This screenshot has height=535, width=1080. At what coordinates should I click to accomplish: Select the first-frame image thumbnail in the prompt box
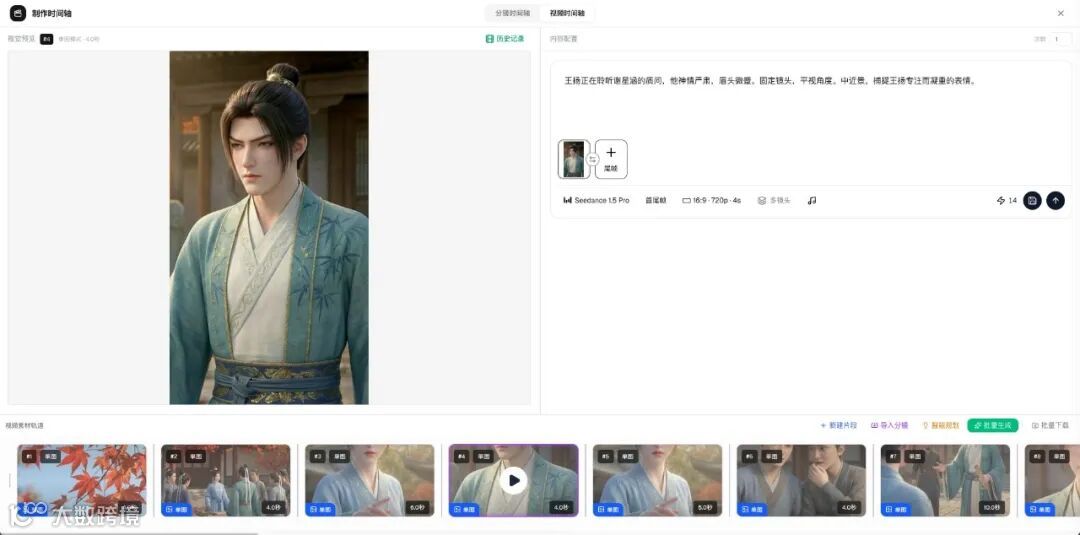pyautogui.click(x=574, y=159)
